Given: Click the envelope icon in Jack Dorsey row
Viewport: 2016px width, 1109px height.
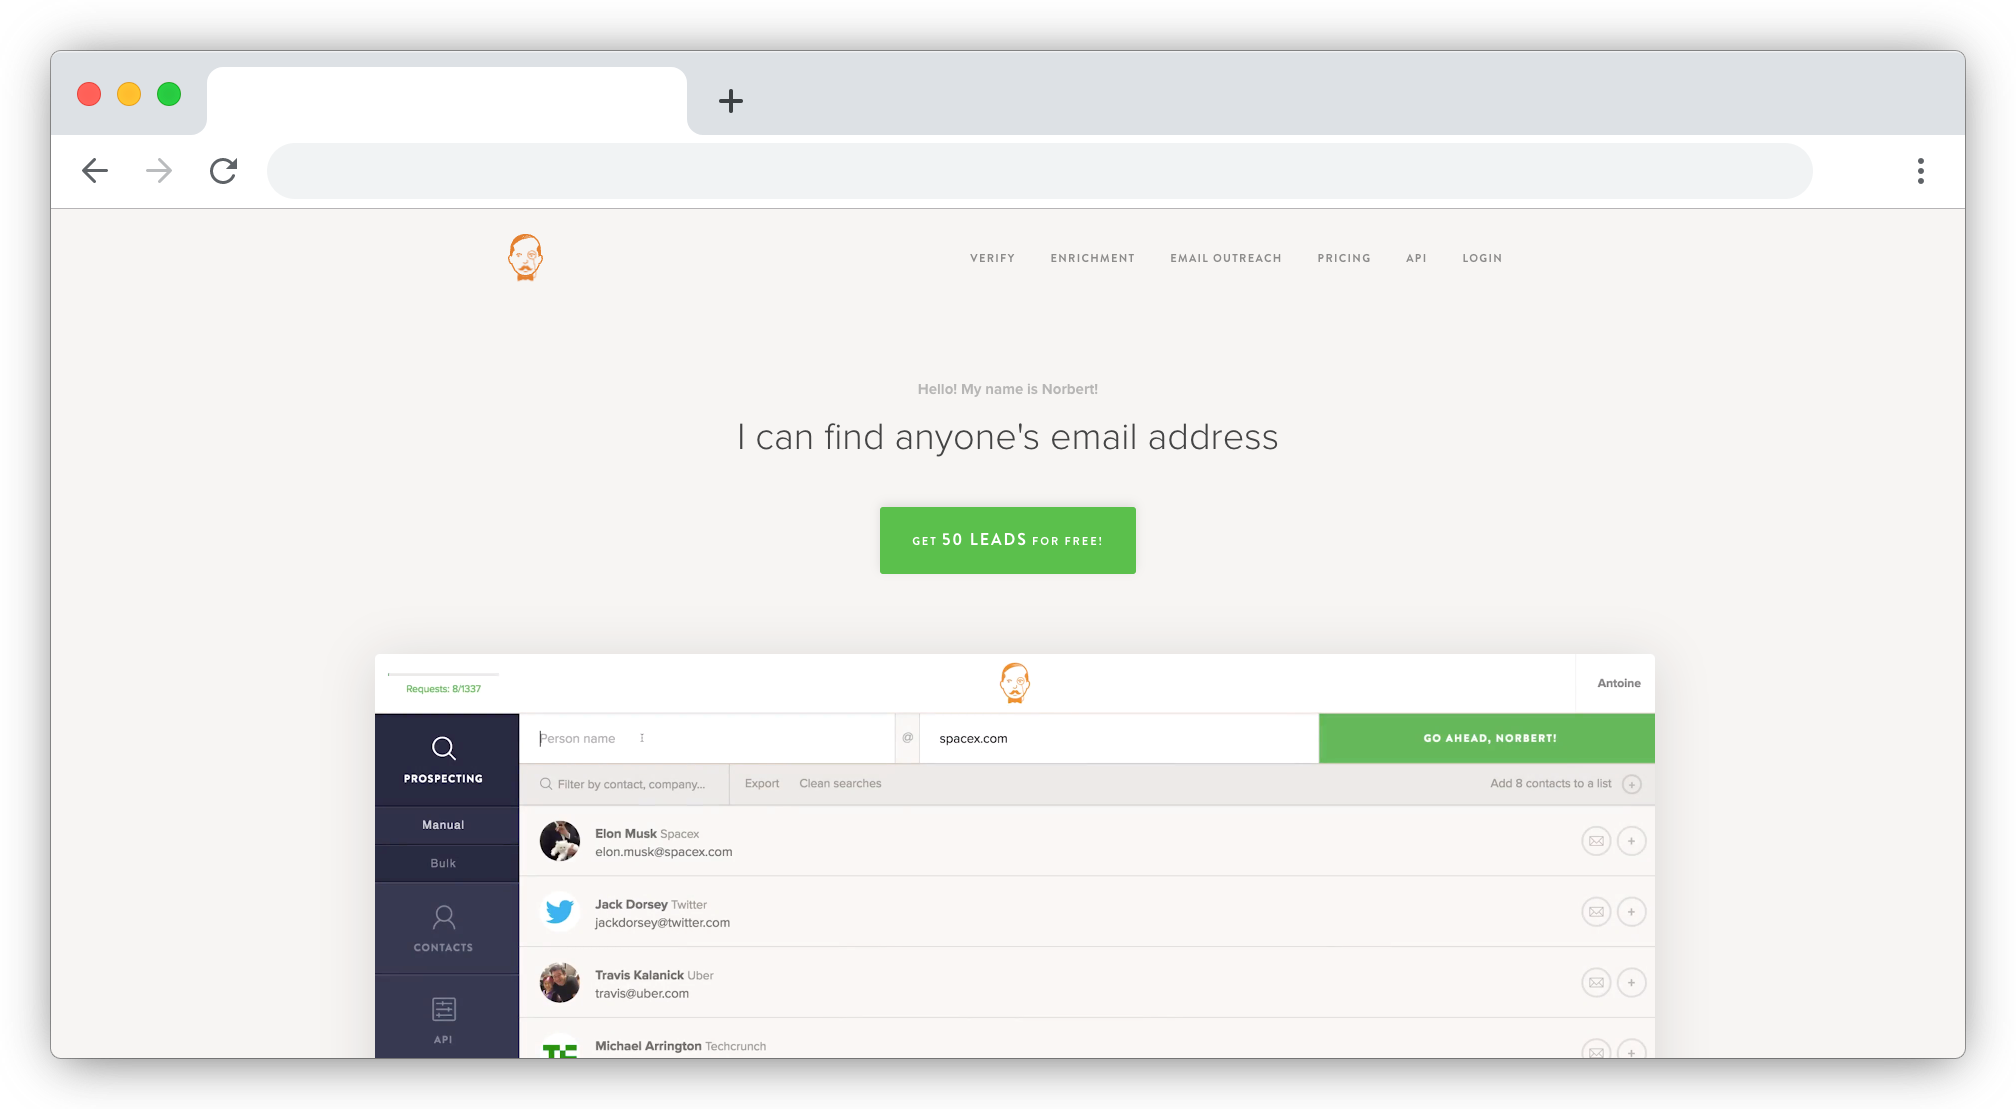Looking at the screenshot, I should (1596, 912).
